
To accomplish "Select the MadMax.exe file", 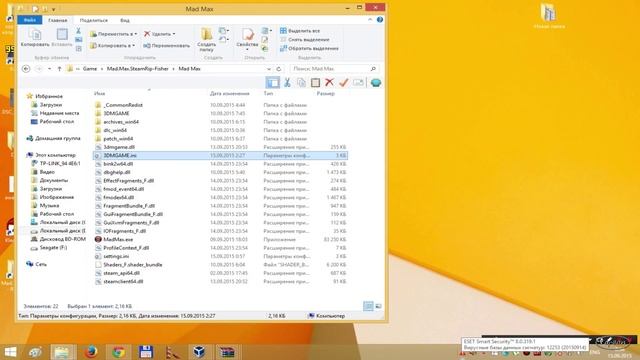I will (x=118, y=240).
